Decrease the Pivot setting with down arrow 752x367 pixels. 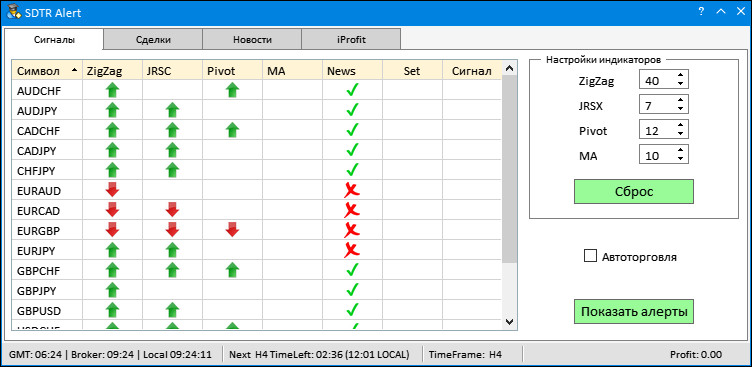click(680, 134)
